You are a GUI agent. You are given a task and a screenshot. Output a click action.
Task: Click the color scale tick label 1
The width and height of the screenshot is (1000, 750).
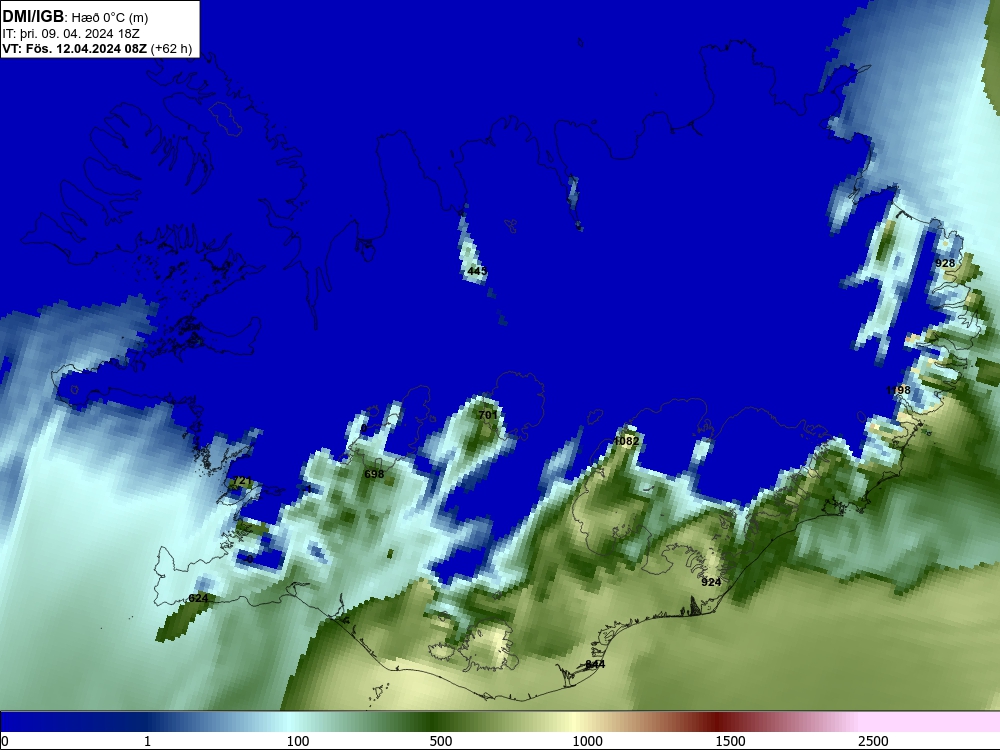147,741
